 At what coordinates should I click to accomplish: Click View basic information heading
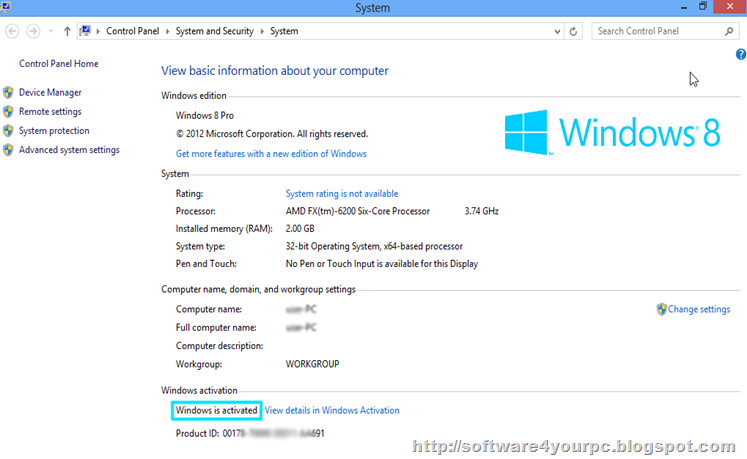click(x=275, y=71)
